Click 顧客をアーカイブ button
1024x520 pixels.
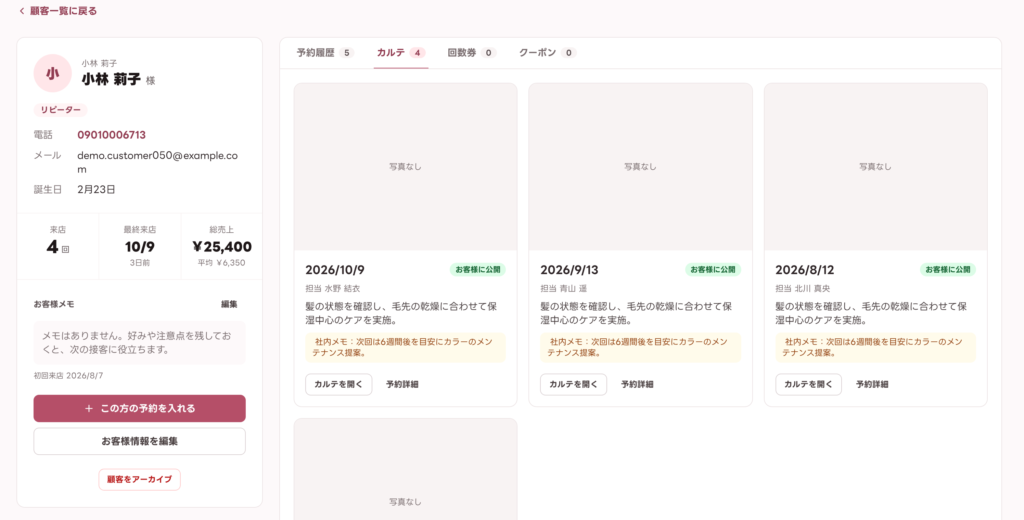[x=140, y=479]
